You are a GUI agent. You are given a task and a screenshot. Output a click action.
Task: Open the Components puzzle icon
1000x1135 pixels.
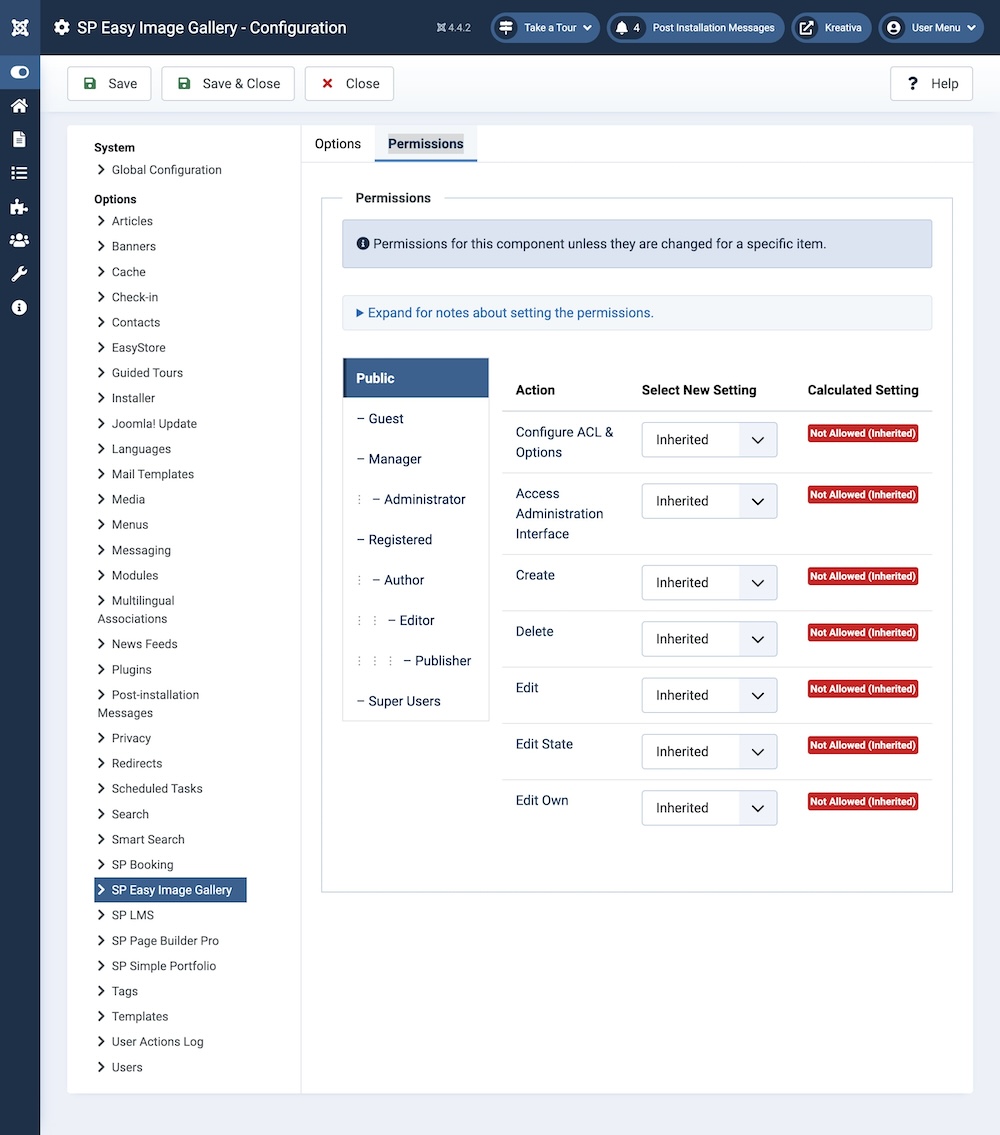coord(19,207)
